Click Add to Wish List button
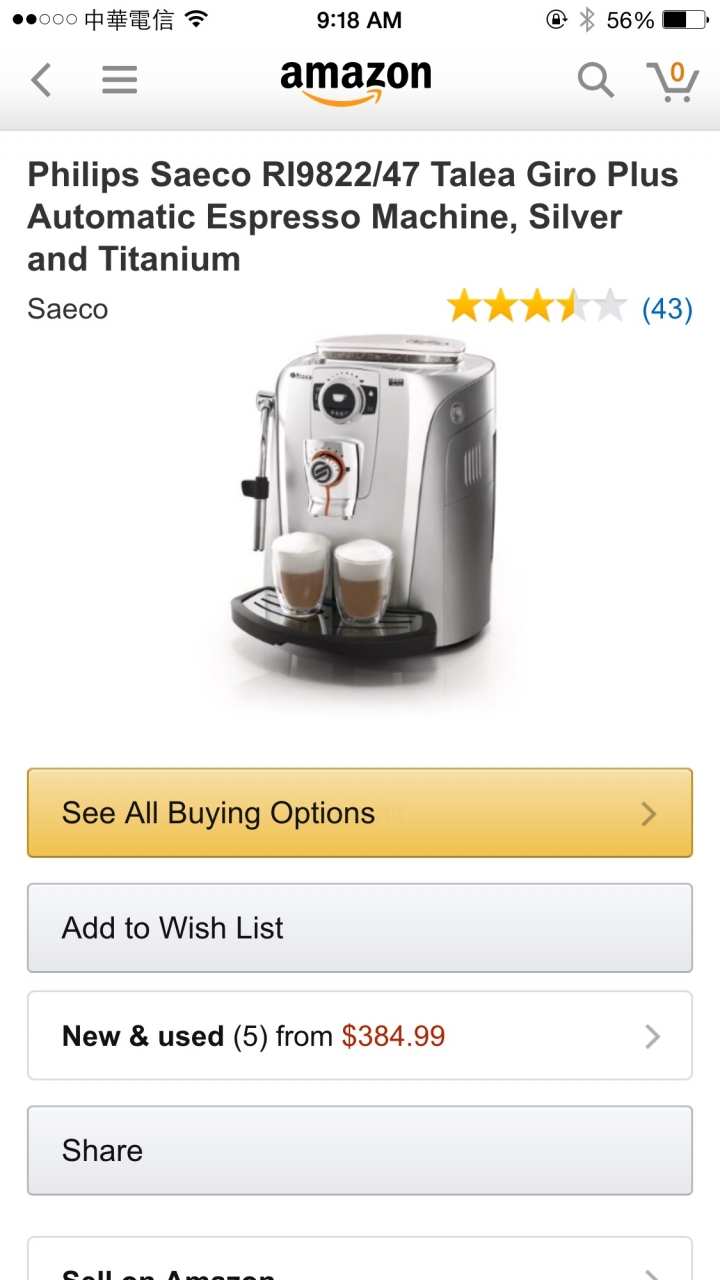 pos(360,928)
